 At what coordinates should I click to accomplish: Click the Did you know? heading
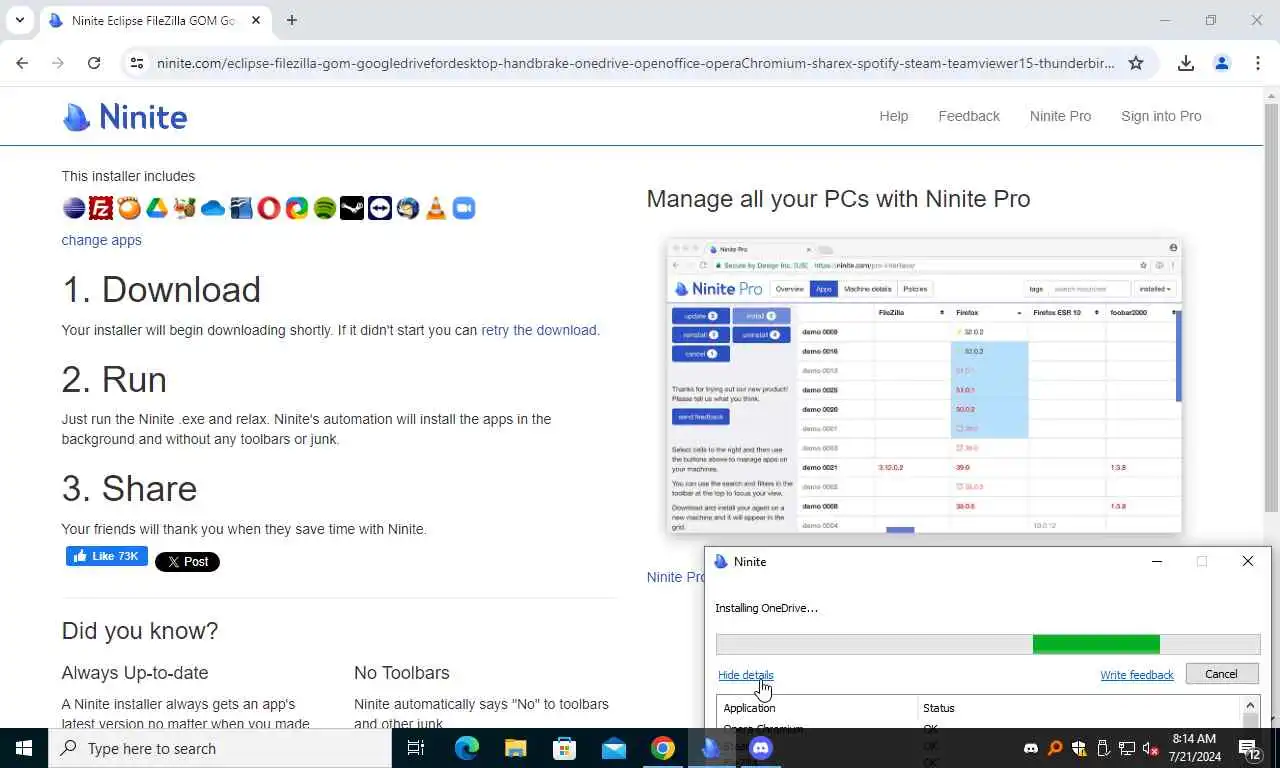(x=140, y=631)
